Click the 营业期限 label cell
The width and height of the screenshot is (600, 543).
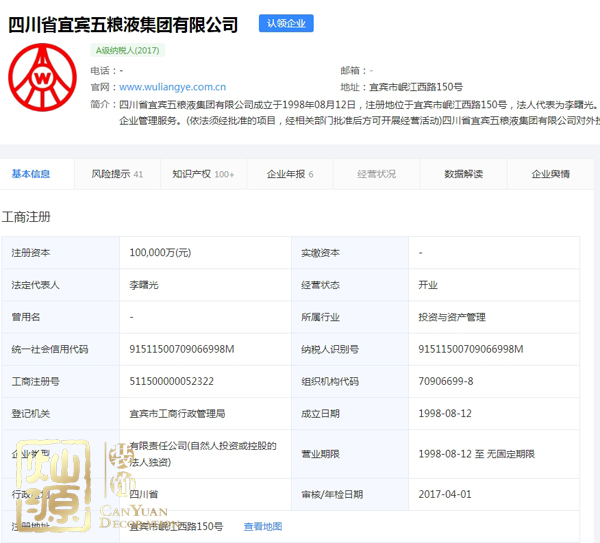[x=350, y=454]
